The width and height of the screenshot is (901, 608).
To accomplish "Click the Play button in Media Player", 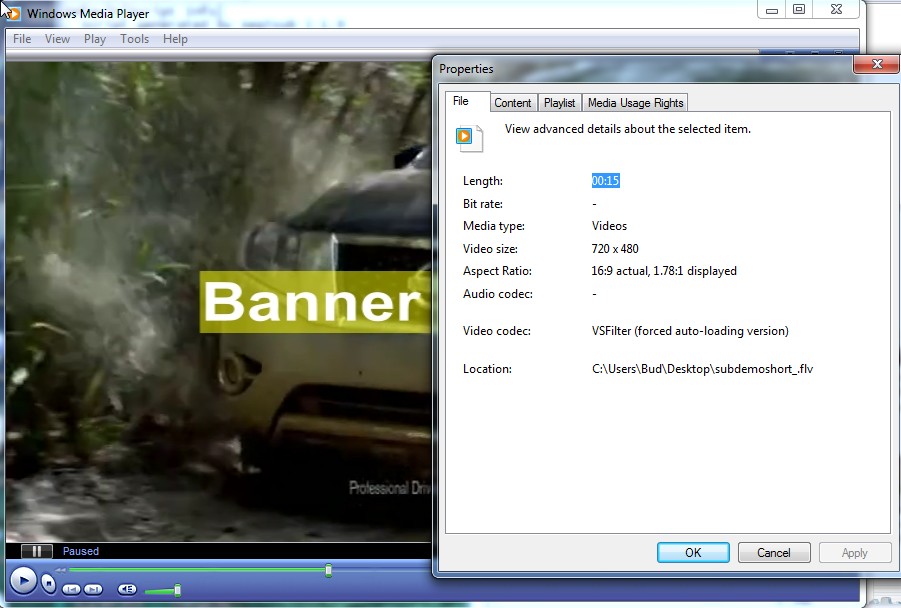I will (x=23, y=581).
